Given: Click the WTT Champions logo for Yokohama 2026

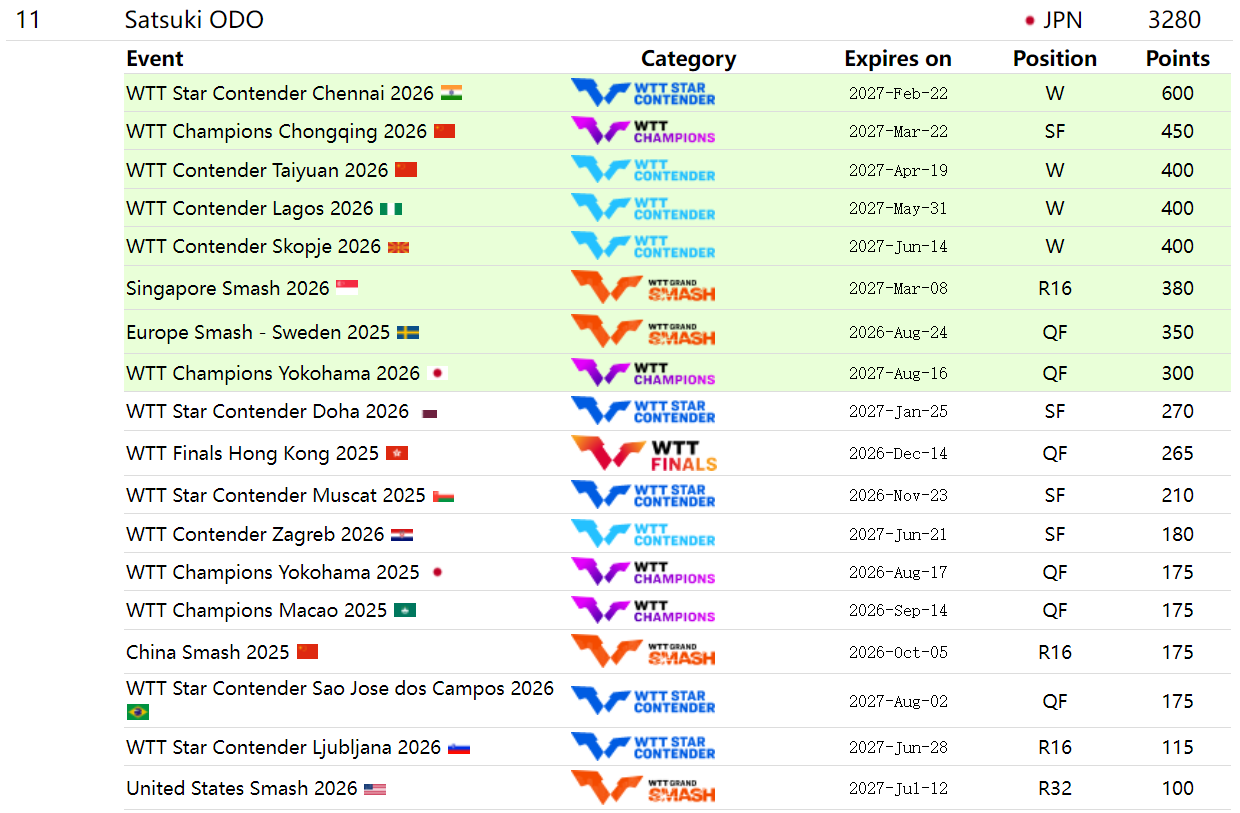Looking at the screenshot, I should [643, 373].
